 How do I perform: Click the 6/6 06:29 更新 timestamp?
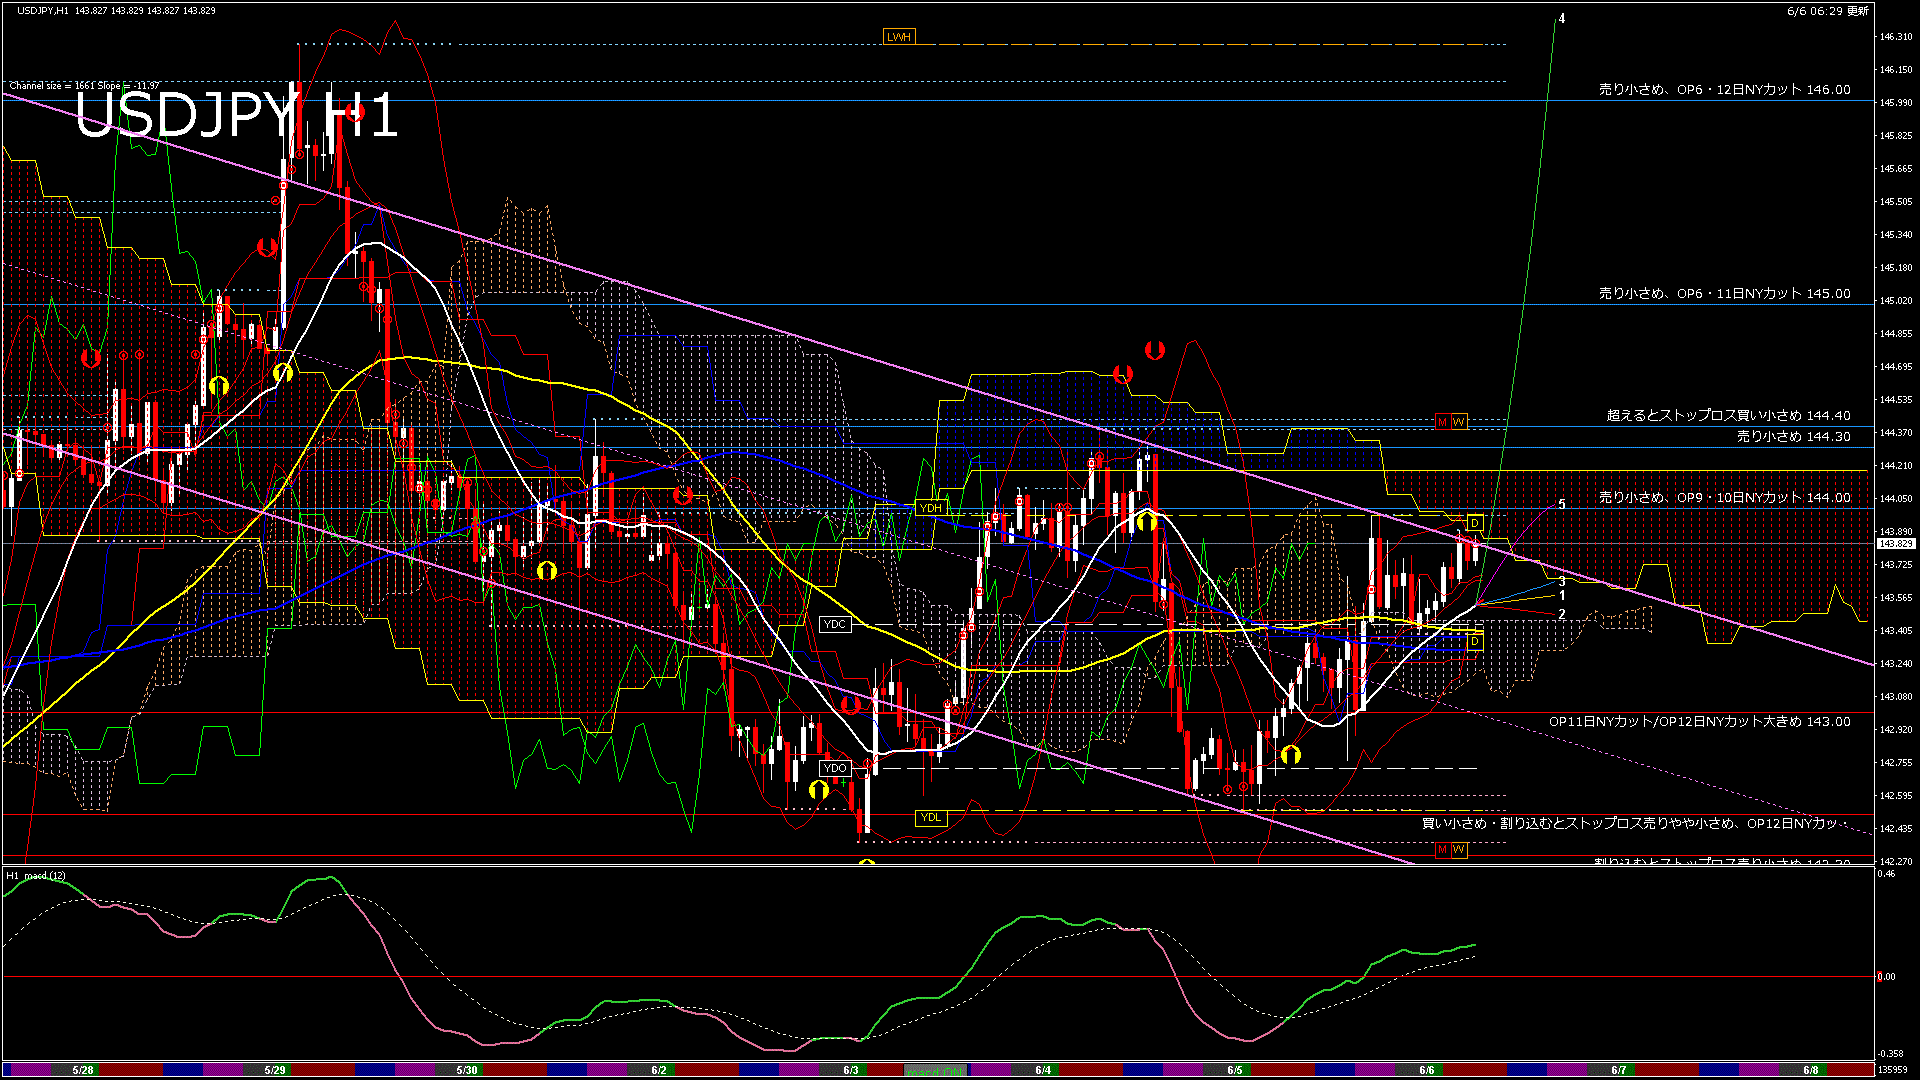(x=1827, y=11)
